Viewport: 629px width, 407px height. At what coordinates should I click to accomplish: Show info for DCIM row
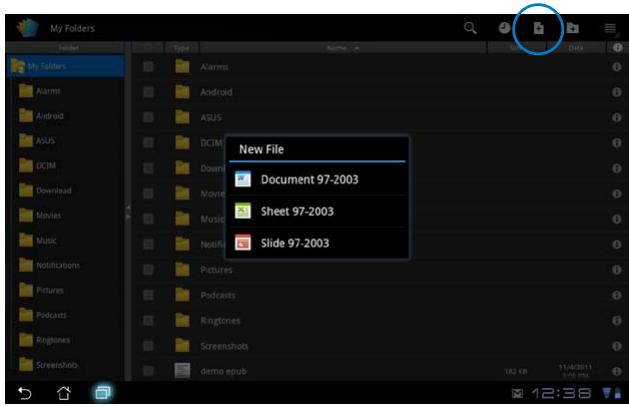click(x=617, y=143)
